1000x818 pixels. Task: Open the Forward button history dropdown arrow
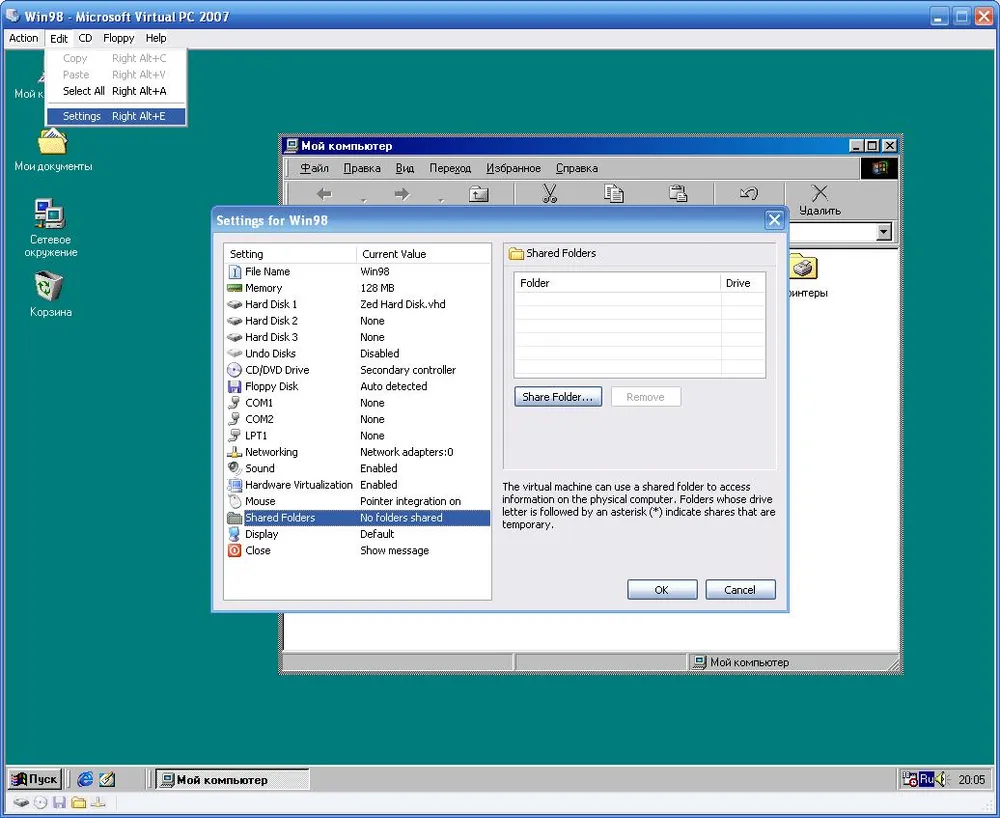pyautogui.click(x=441, y=201)
